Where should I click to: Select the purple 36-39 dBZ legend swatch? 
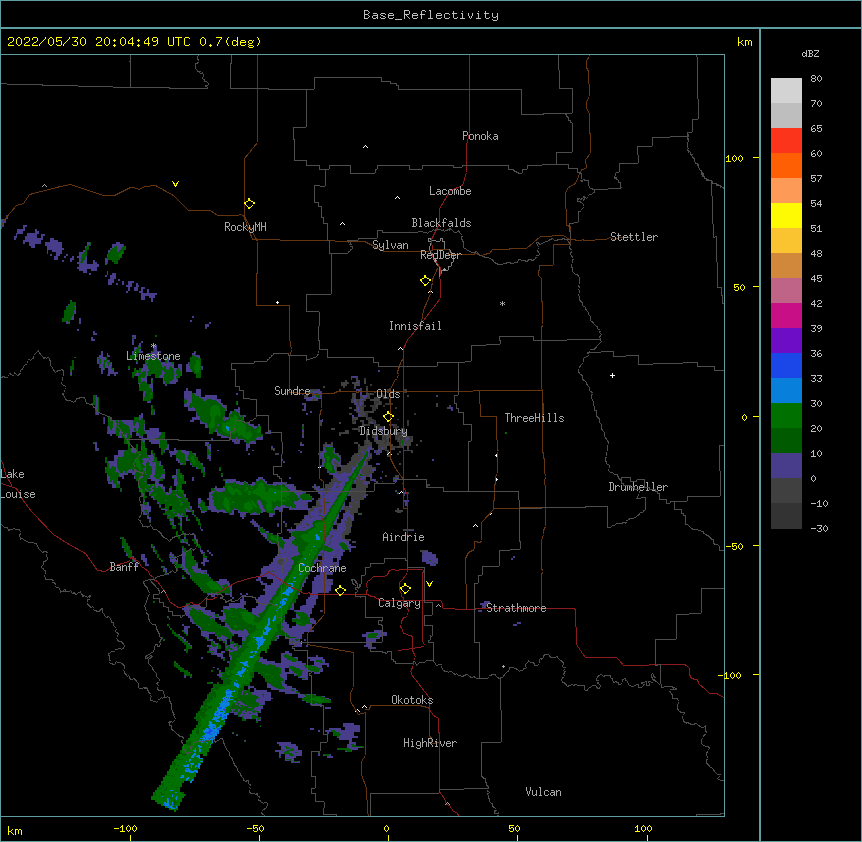pyautogui.click(x=786, y=340)
